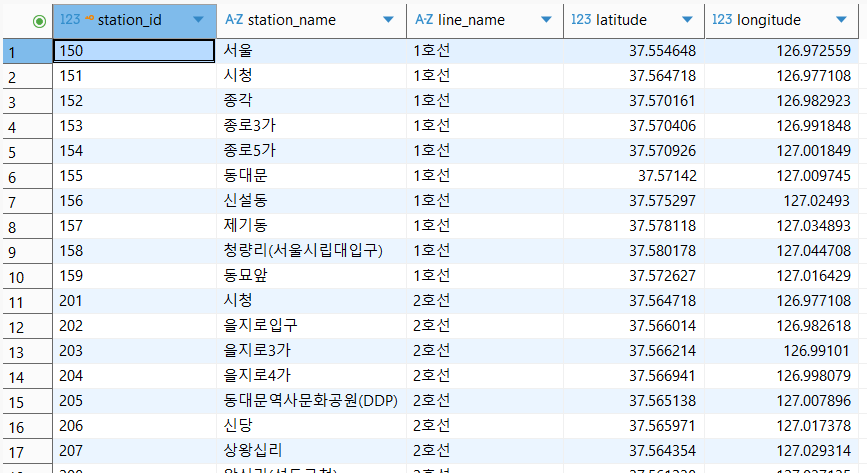Select the longitude value 127.029314
Image resolution: width=867 pixels, height=473 pixels.
782,451
